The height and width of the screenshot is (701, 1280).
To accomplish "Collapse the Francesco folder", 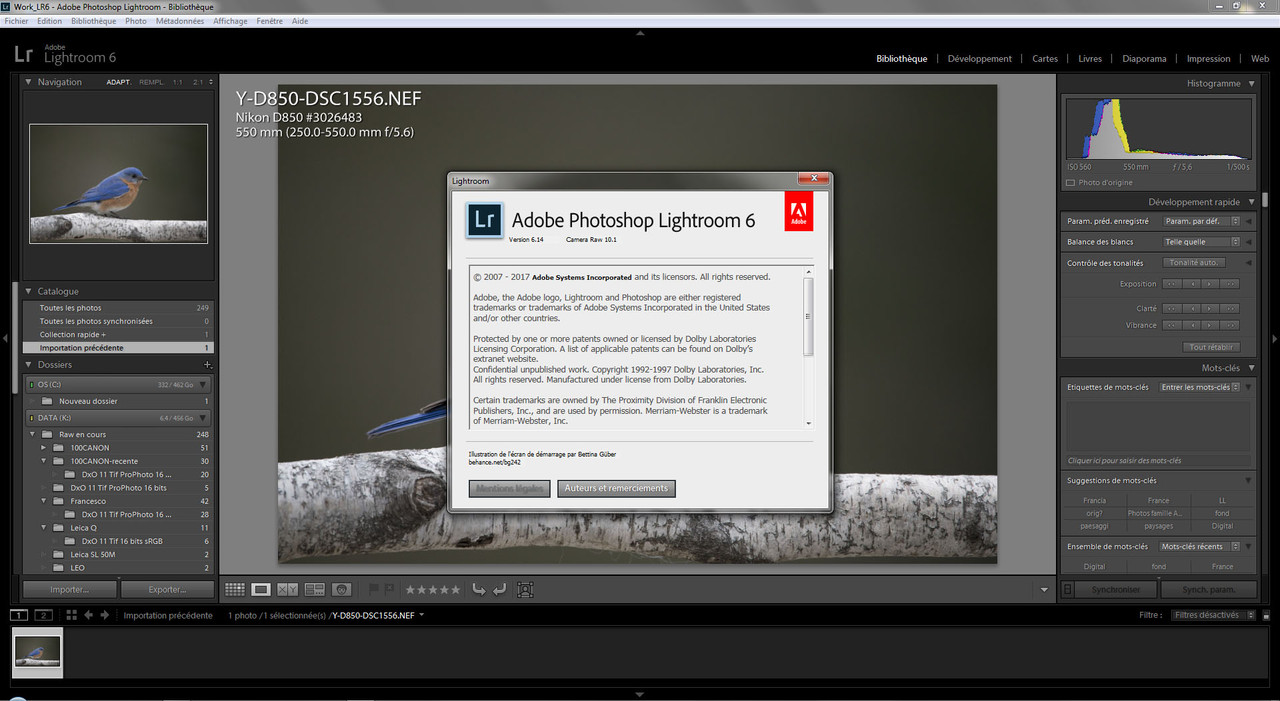I will (45, 501).
